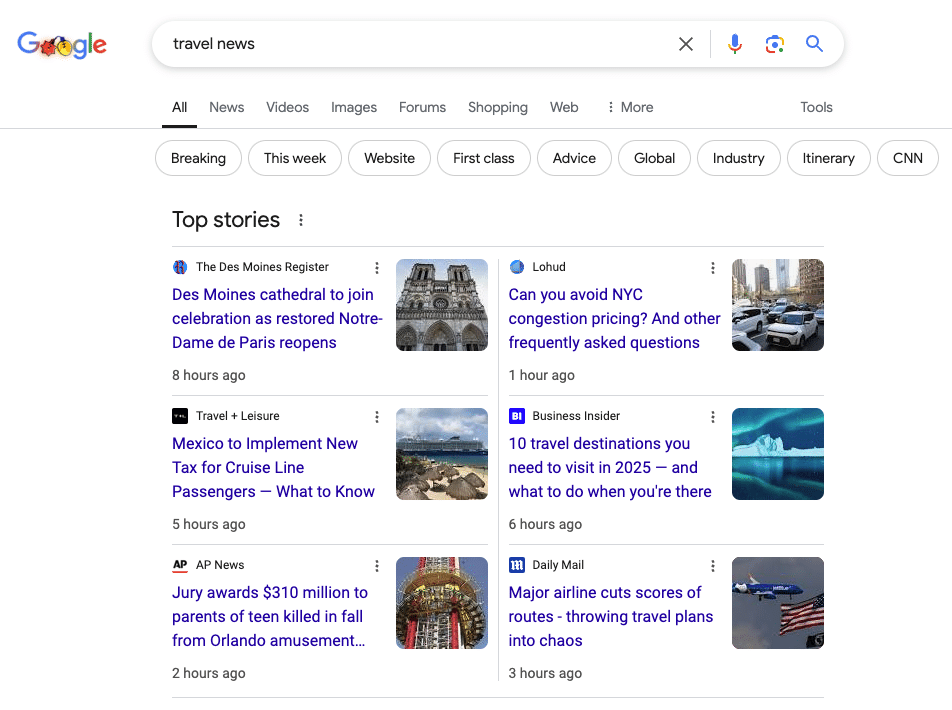
Task: Start voice search with microphone icon
Action: pyautogui.click(x=735, y=44)
